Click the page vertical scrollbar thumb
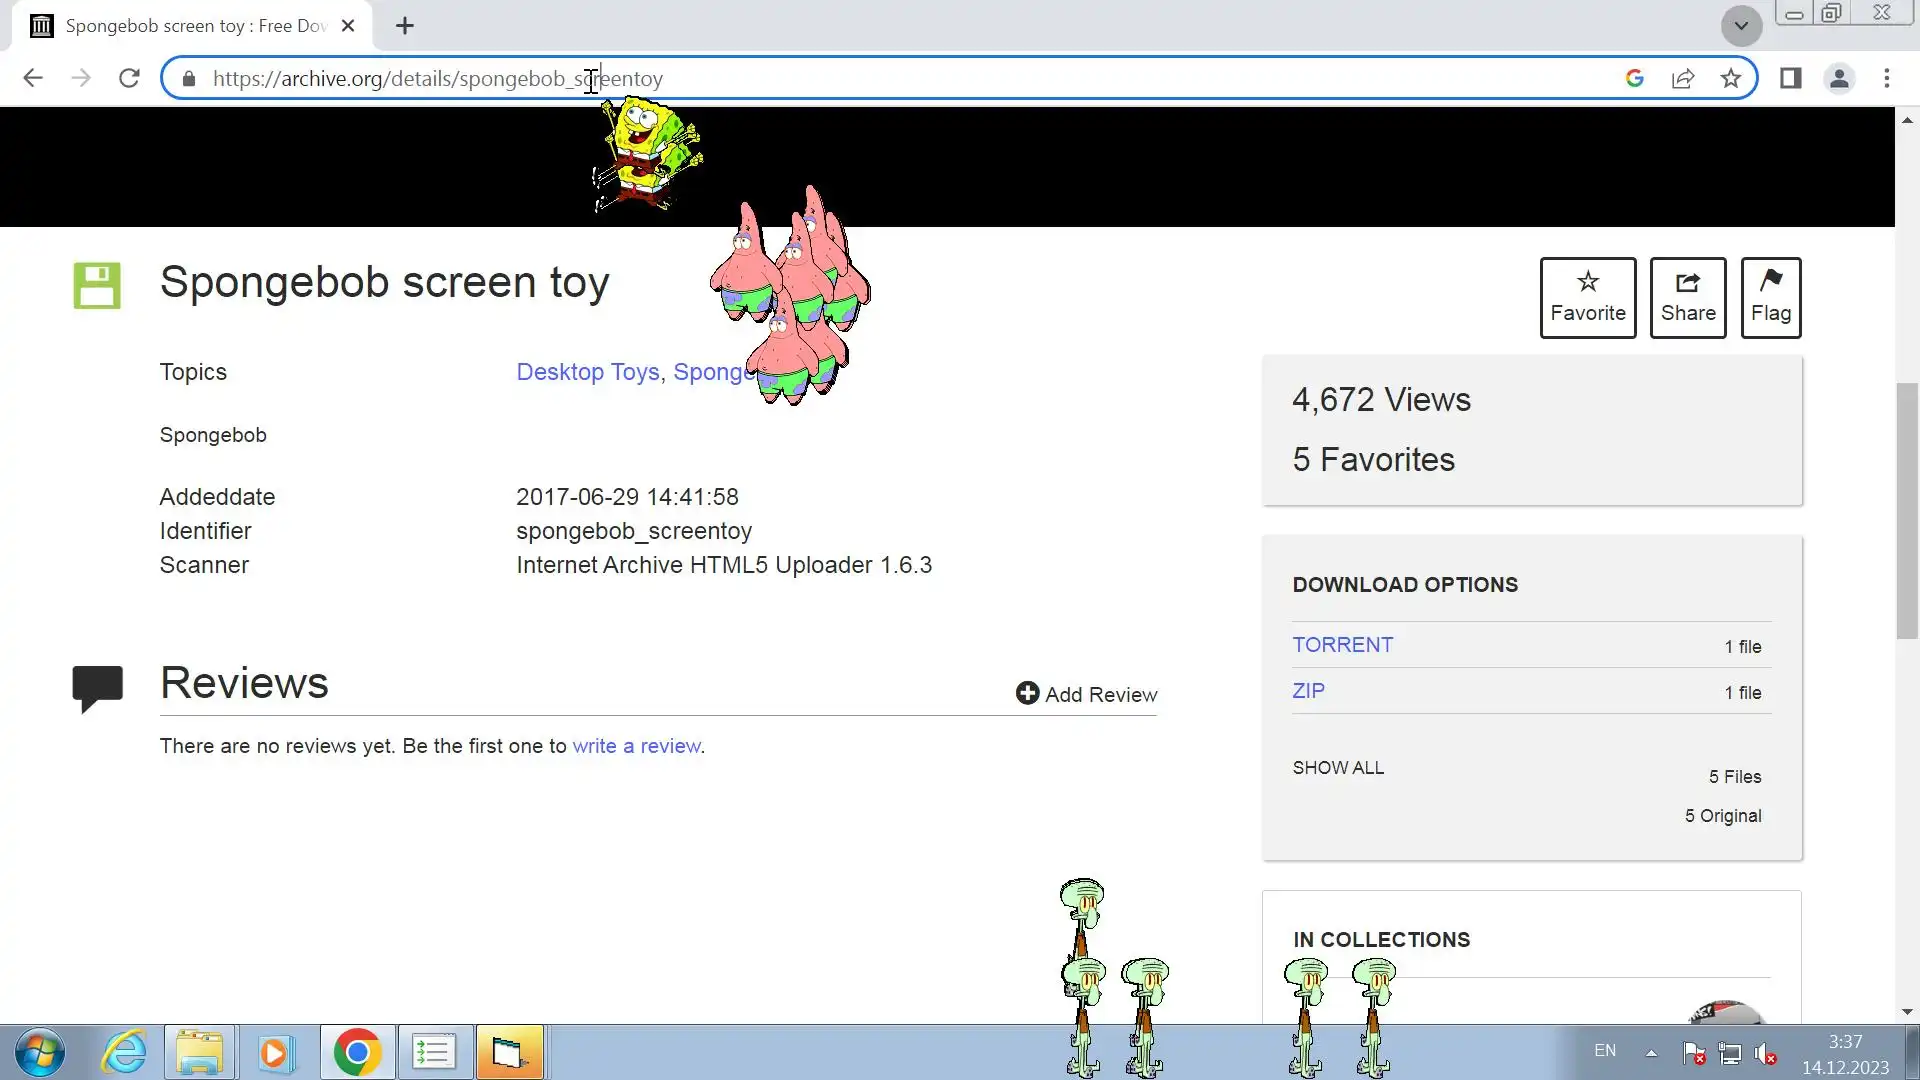This screenshot has height=1080, width=1920. [x=1906, y=510]
